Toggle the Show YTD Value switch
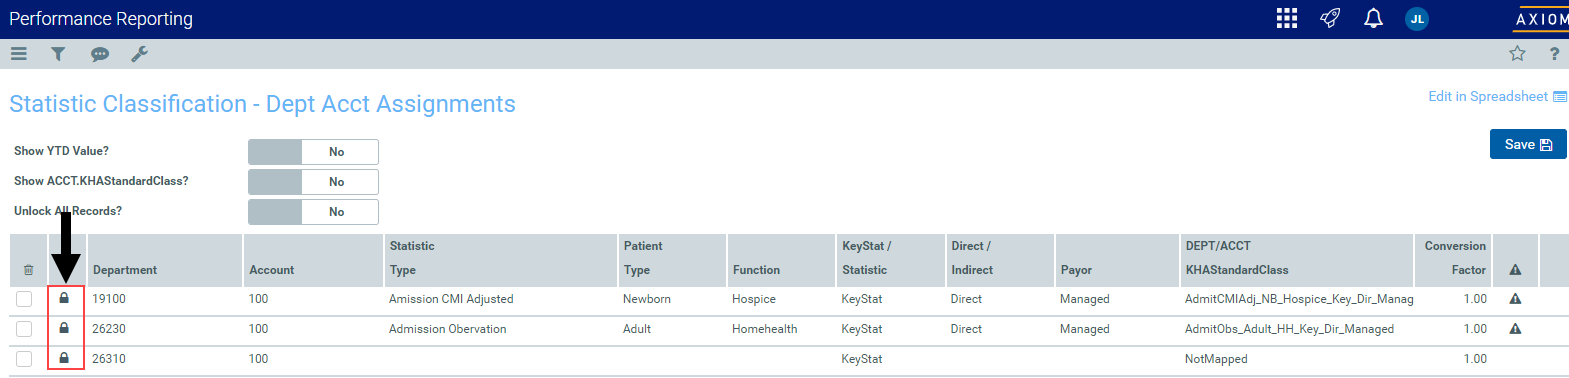Viewport: 1569px width, 378px height. pos(313,152)
